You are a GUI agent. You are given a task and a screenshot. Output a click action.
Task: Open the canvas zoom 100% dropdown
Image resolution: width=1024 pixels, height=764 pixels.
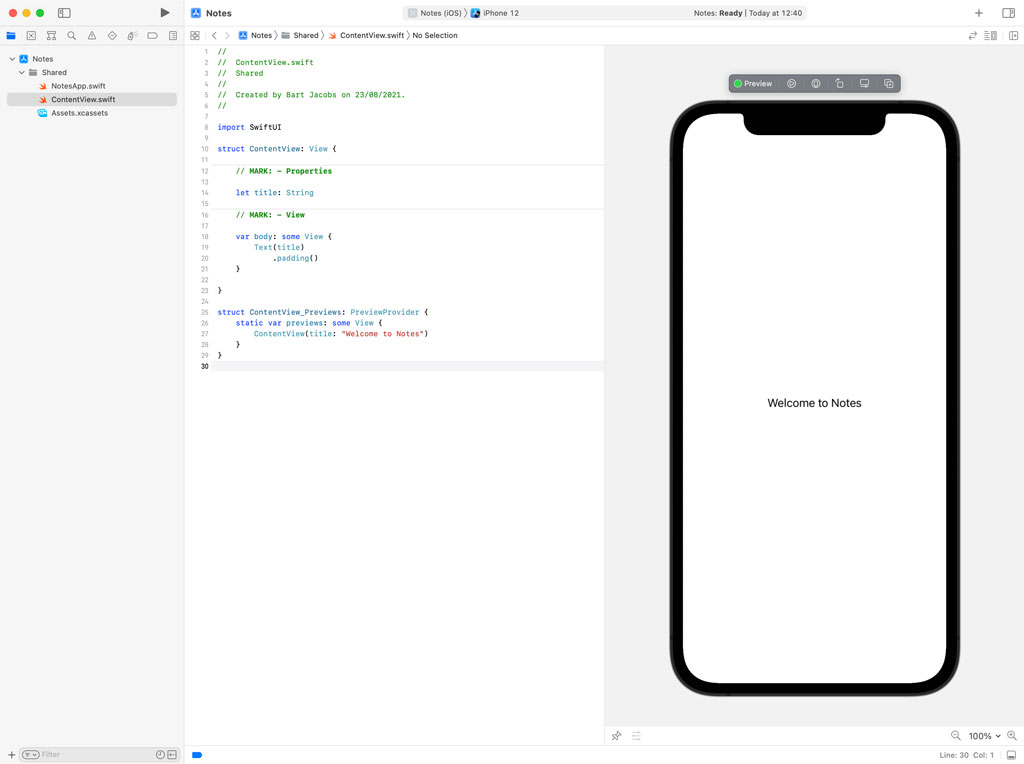pyautogui.click(x=984, y=736)
